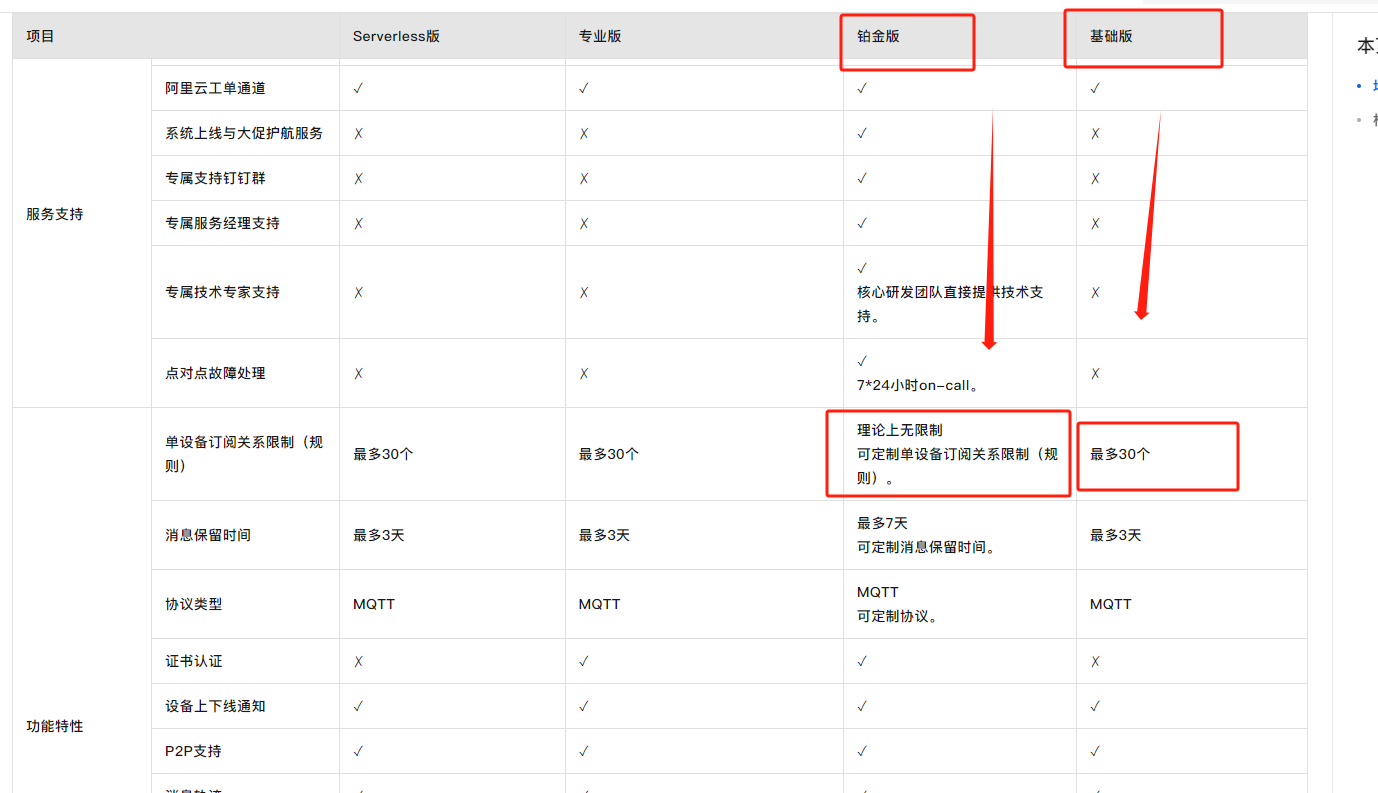This screenshot has width=1378, height=793.
Task: Click 最多30个 in the 专业版 column
Action: (x=609, y=454)
